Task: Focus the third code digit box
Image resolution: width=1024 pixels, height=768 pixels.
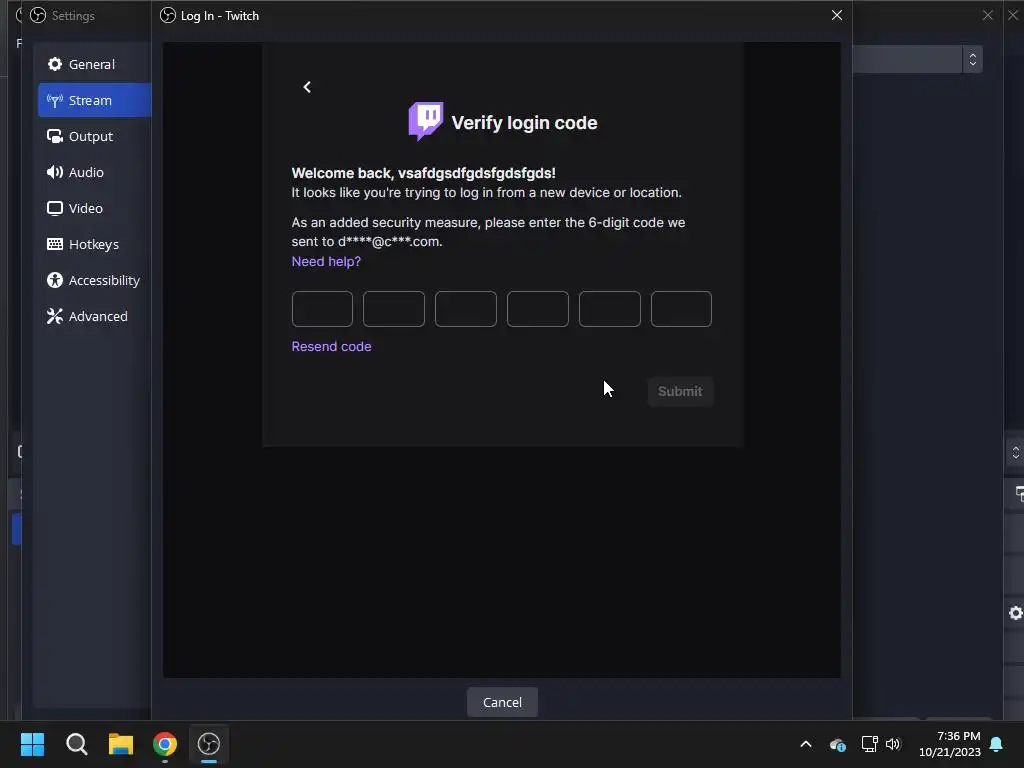Action: pyautogui.click(x=466, y=309)
